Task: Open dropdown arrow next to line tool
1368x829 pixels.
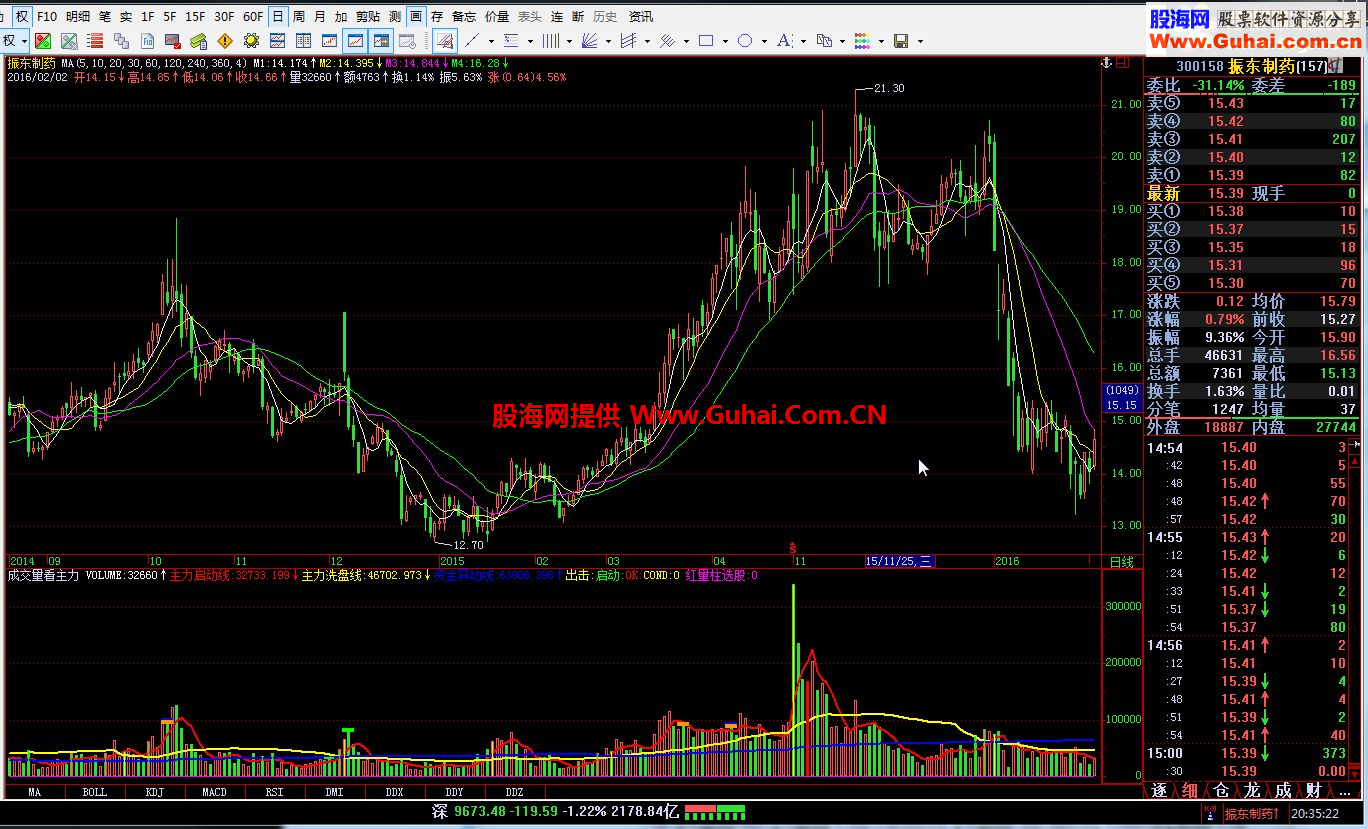Action: [491, 42]
